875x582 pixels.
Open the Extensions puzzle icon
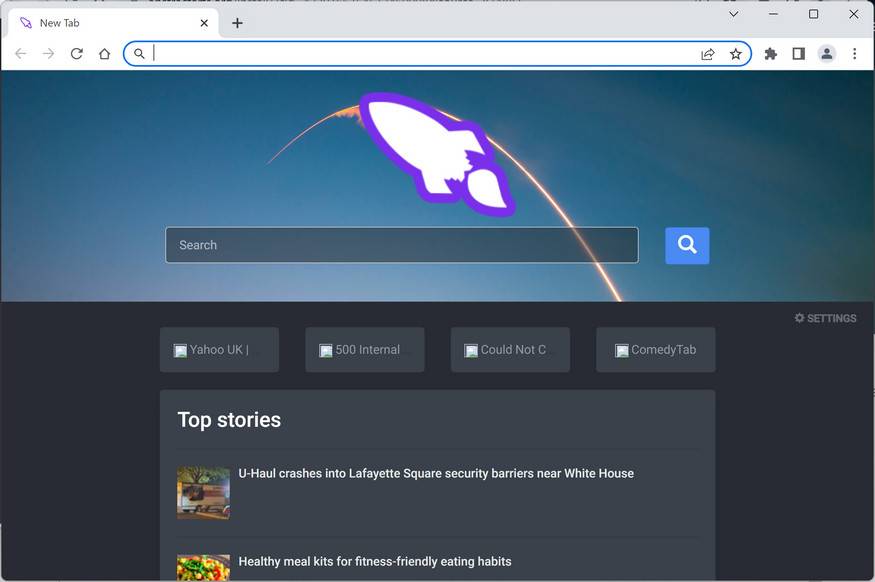point(771,54)
